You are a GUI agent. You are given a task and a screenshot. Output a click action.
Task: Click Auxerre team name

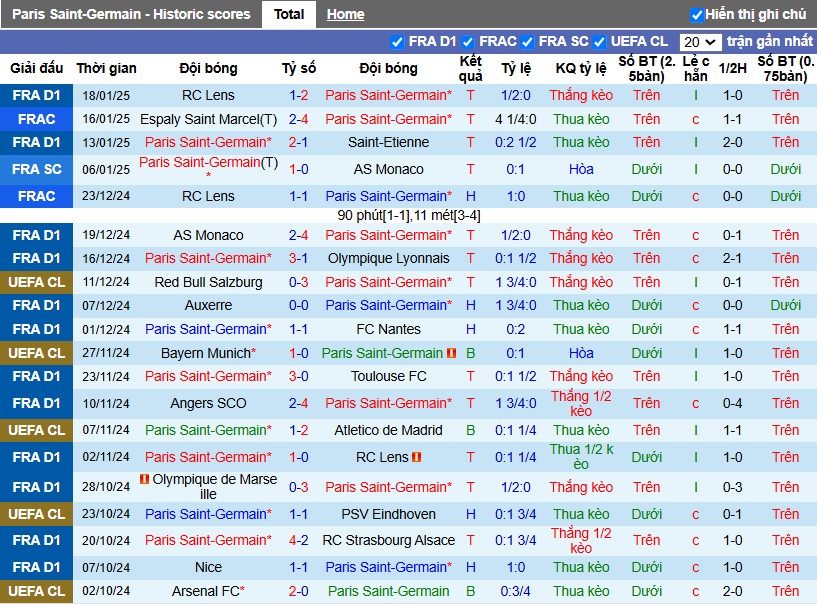click(208, 305)
